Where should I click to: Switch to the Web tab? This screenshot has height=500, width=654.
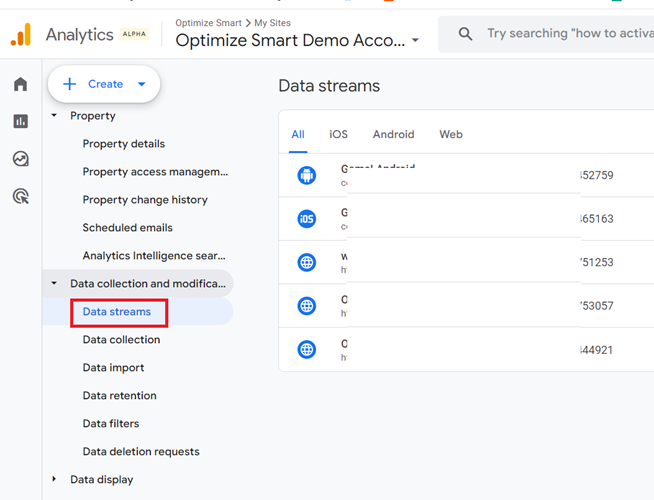point(451,134)
